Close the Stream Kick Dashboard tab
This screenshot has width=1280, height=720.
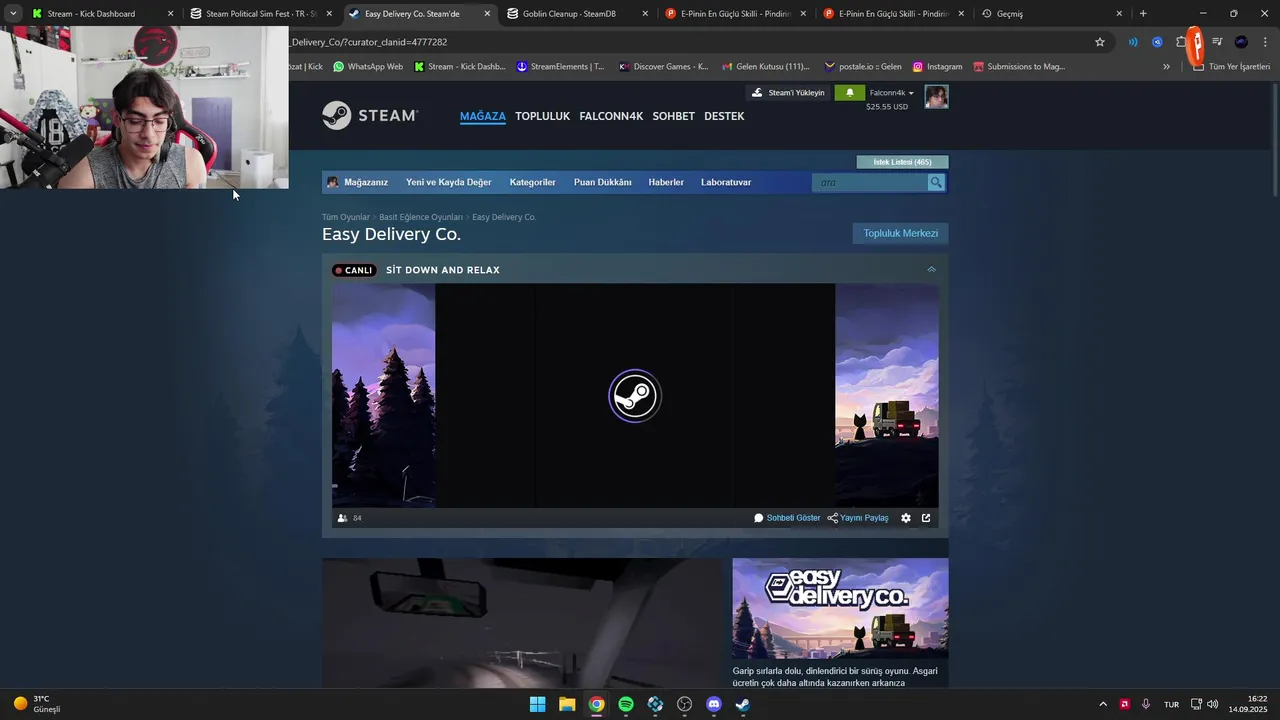tap(170, 14)
